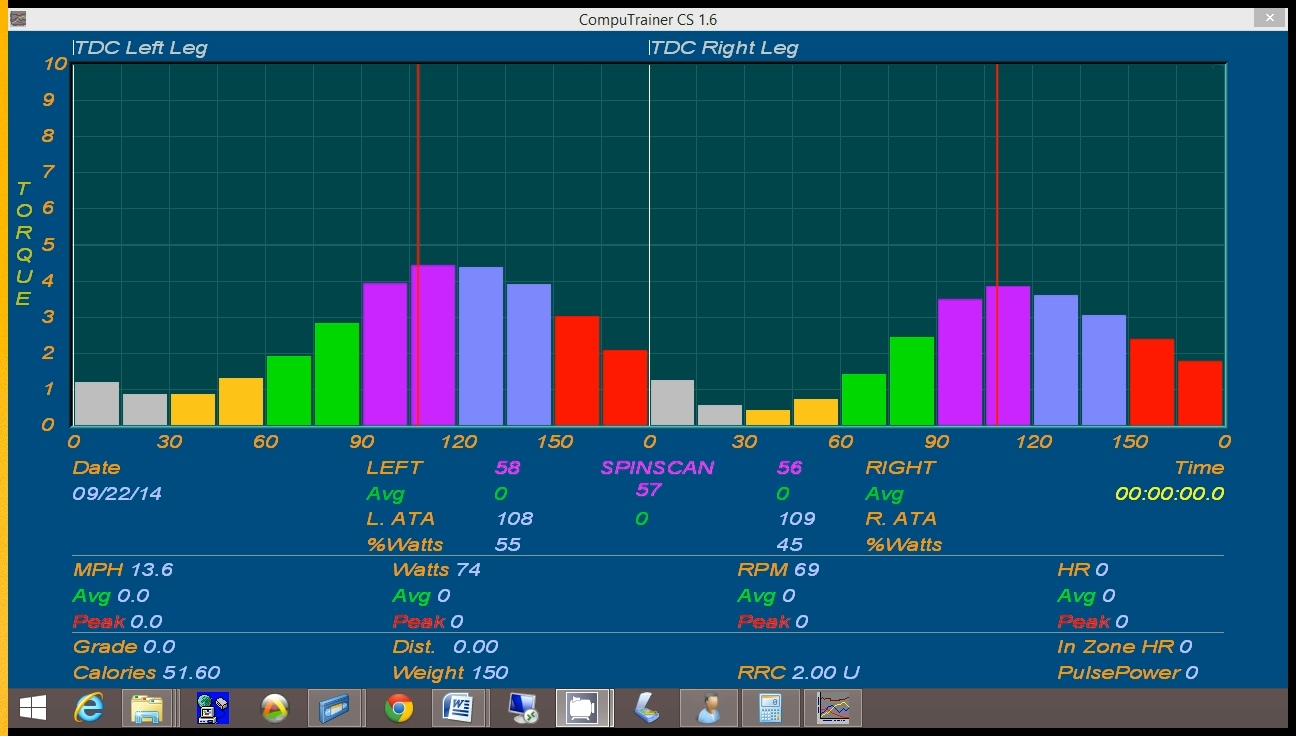The width and height of the screenshot is (1296, 736).
Task: Click the active video camera taskbar icon
Action: point(582,709)
